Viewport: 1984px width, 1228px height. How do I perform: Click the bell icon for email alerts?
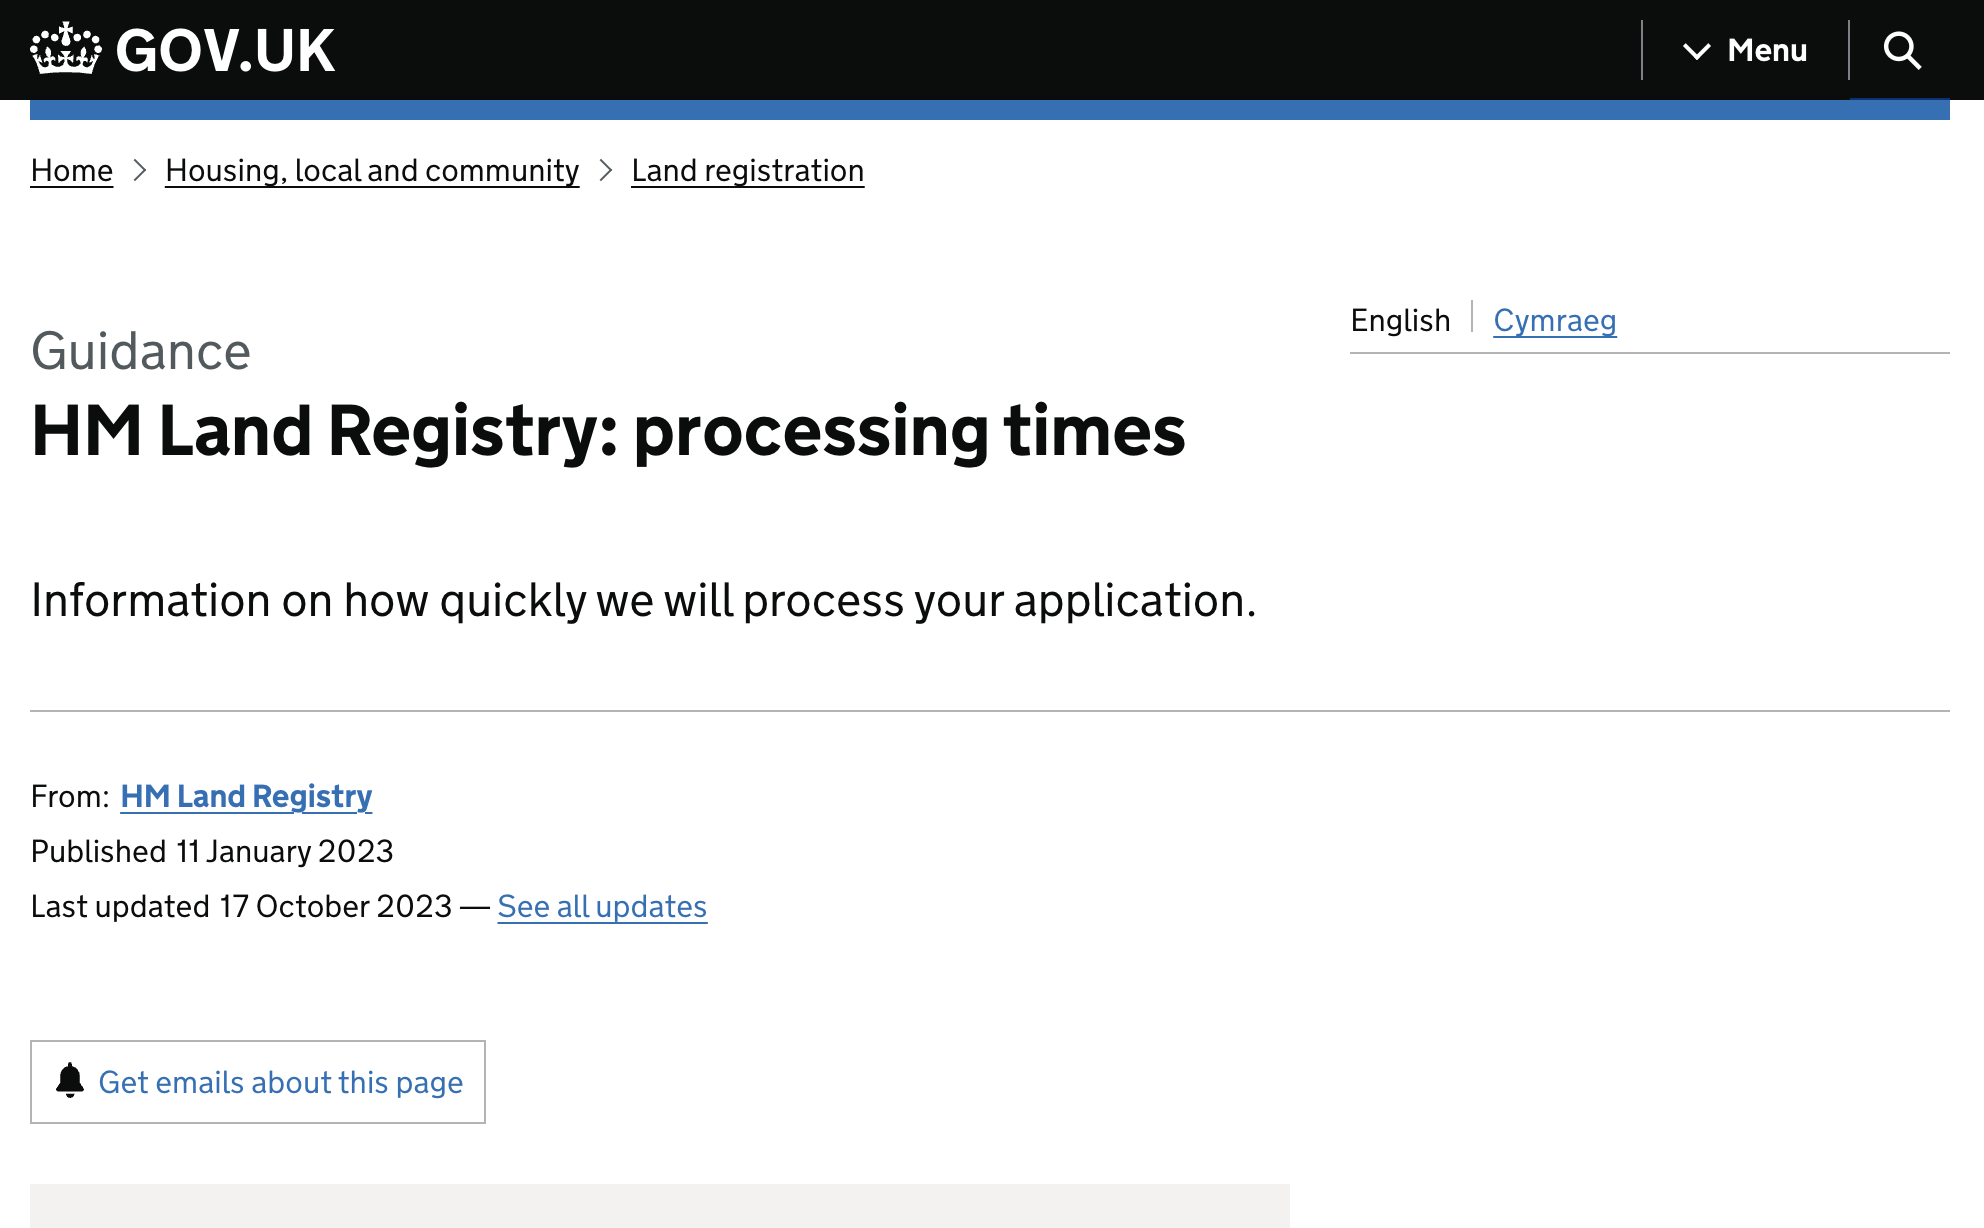coord(69,1082)
